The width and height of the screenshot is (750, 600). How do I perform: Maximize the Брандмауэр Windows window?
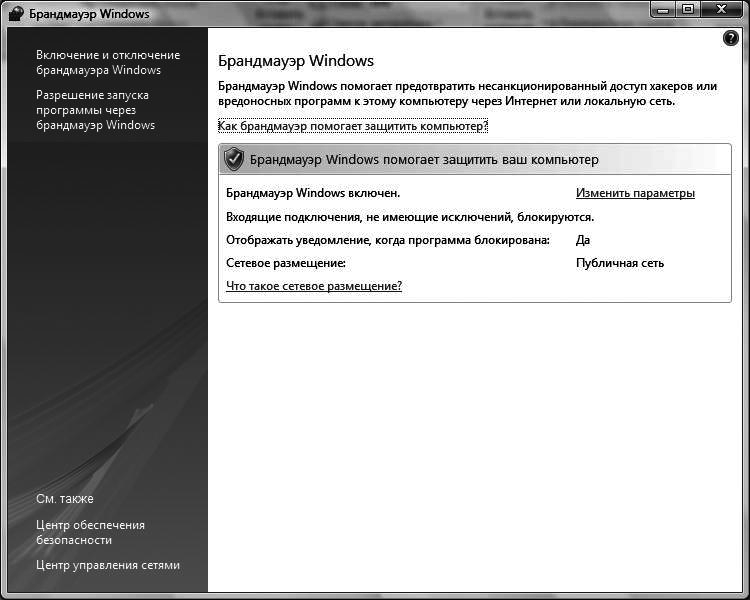688,10
